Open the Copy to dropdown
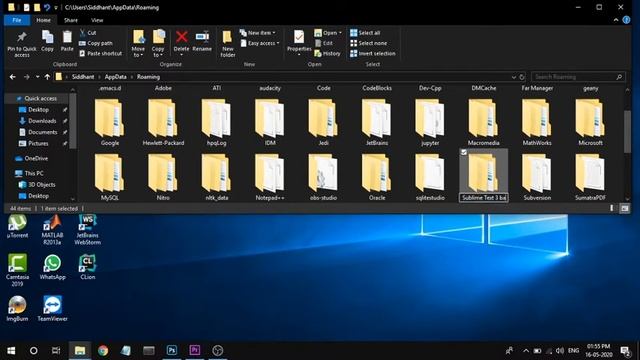 click(x=158, y=43)
